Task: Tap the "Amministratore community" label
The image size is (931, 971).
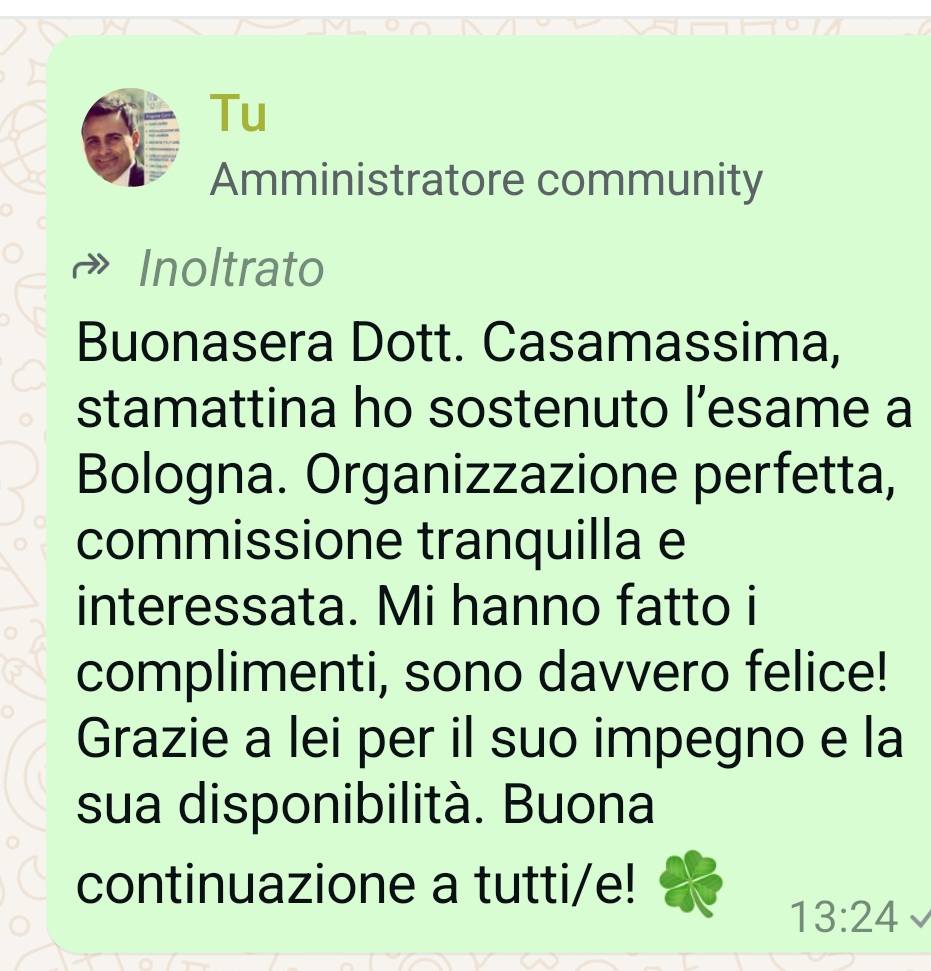Action: 486,180
